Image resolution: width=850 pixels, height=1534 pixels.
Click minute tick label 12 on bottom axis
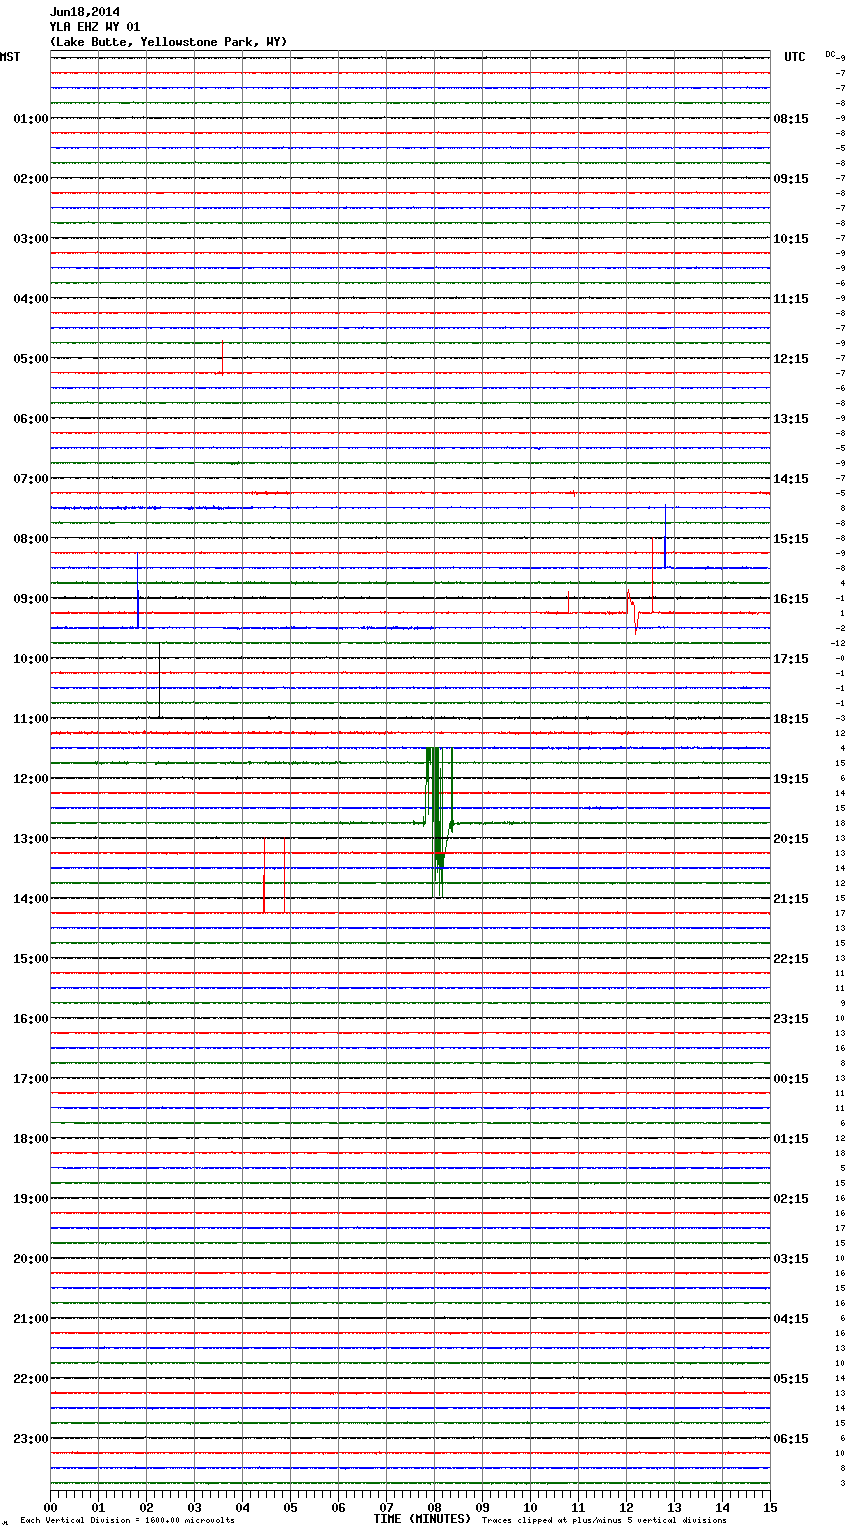click(626, 1507)
